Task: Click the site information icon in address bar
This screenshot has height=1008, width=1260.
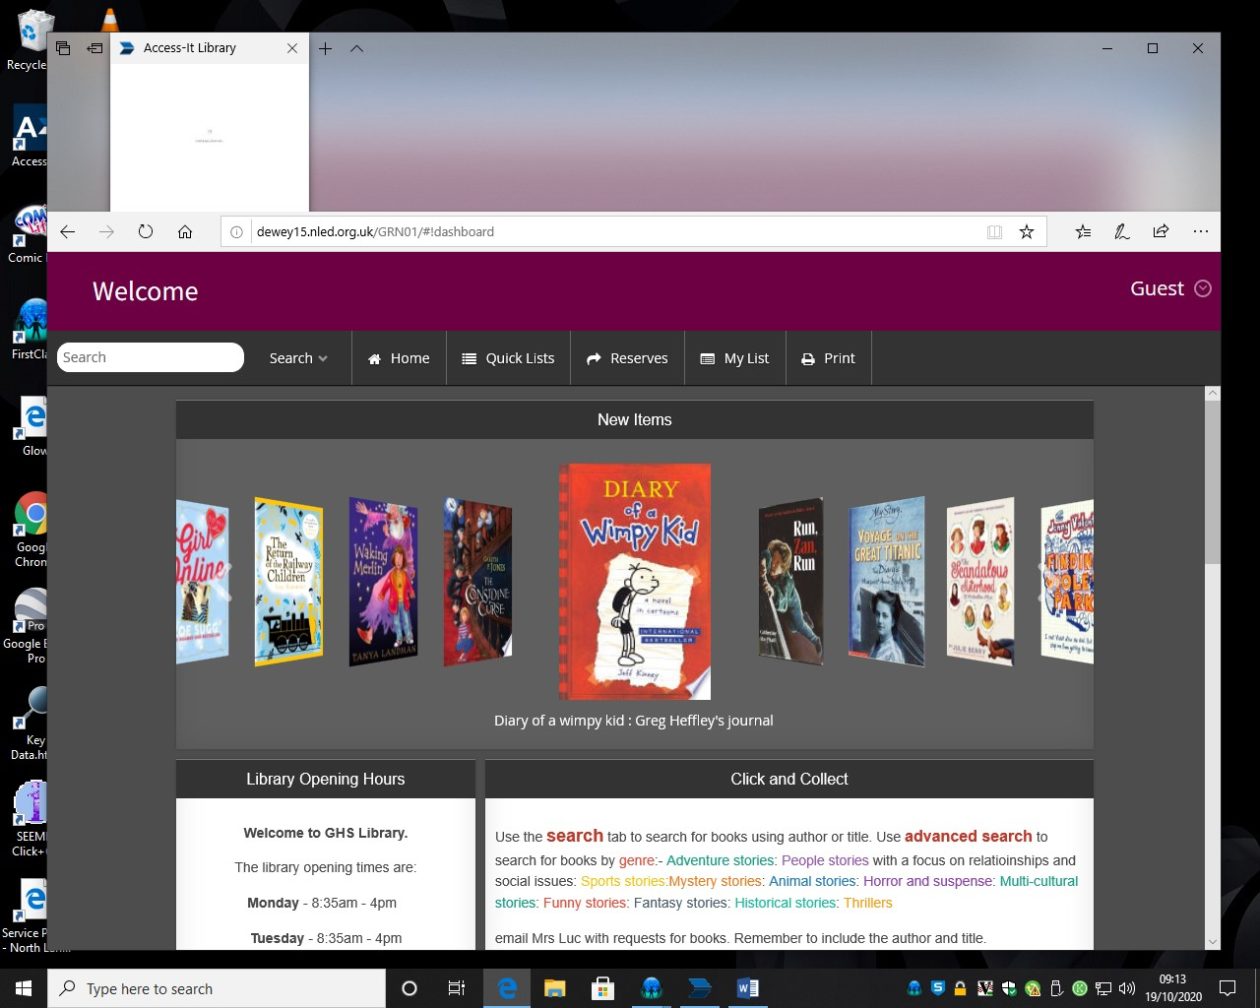Action: 237,231
